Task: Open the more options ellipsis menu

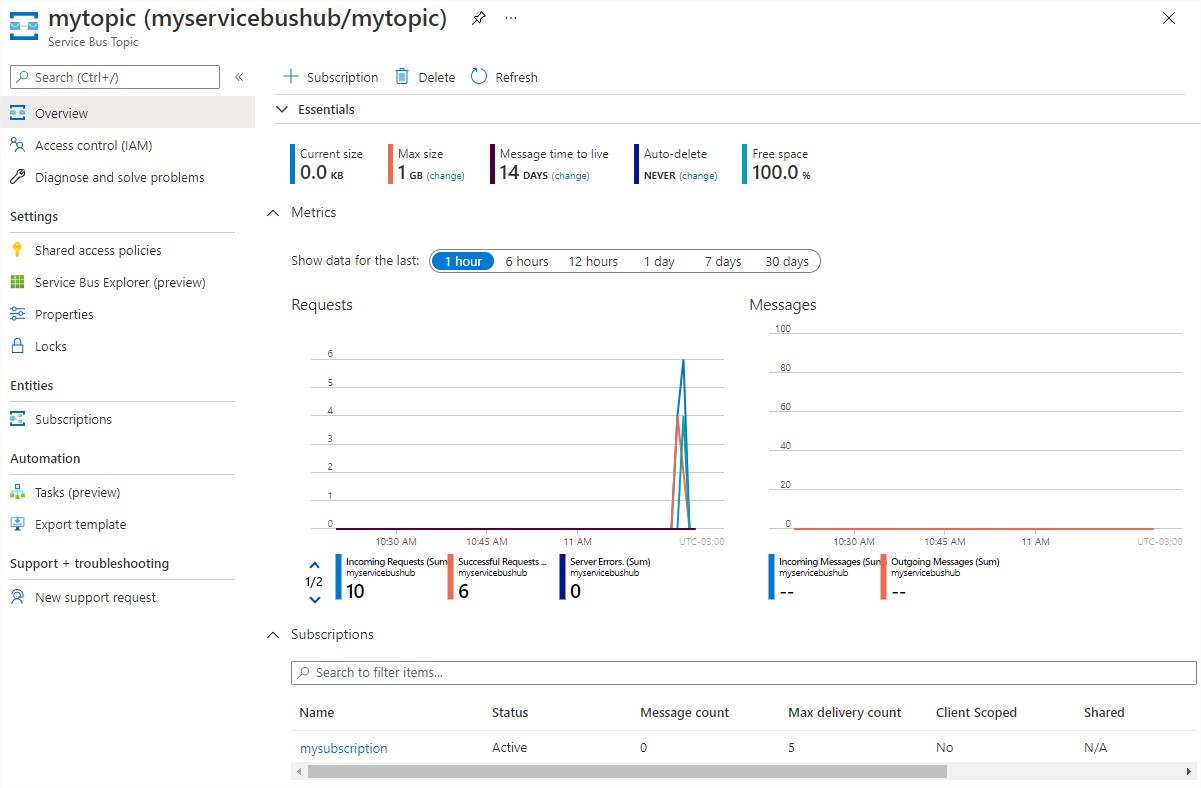Action: [x=511, y=19]
